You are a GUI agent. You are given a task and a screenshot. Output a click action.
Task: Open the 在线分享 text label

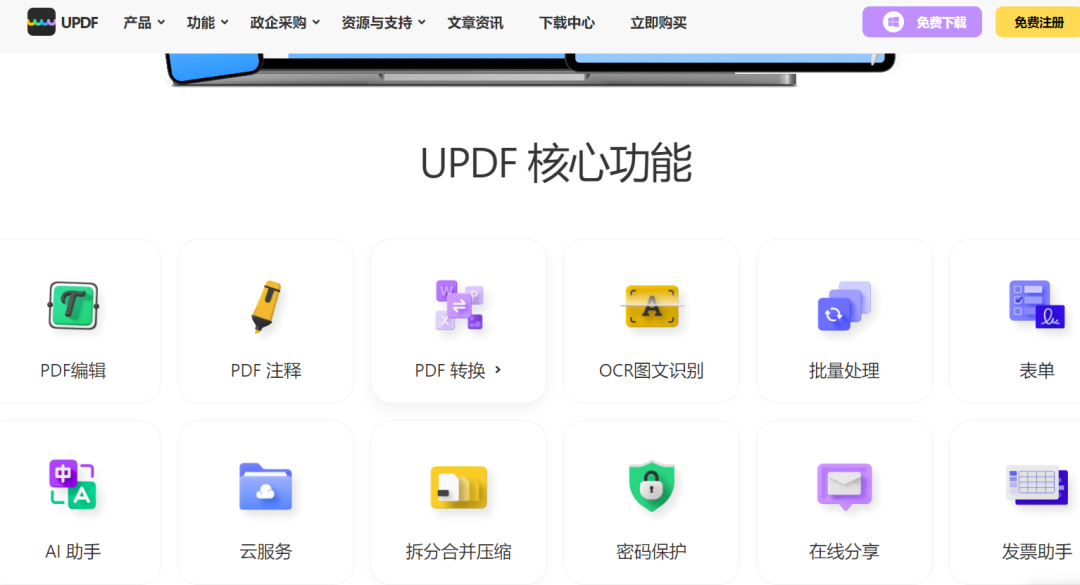click(x=844, y=551)
